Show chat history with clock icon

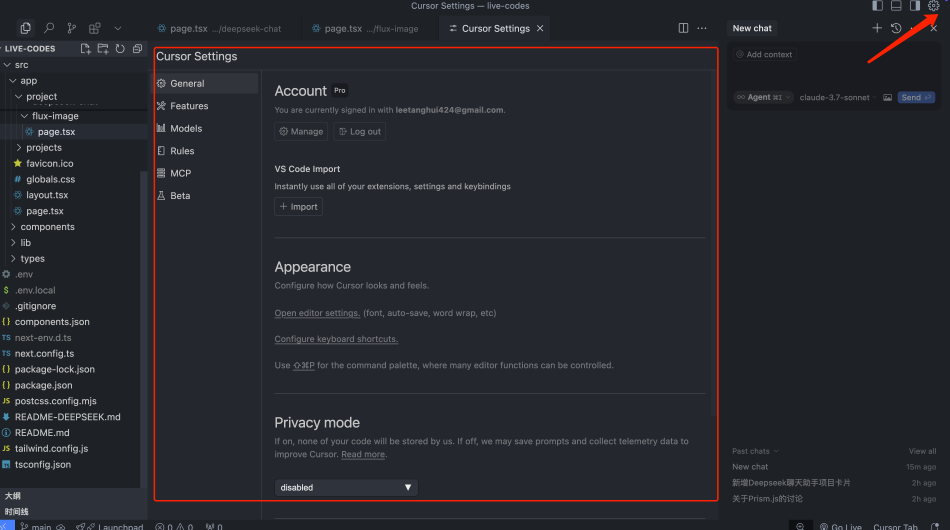896,28
